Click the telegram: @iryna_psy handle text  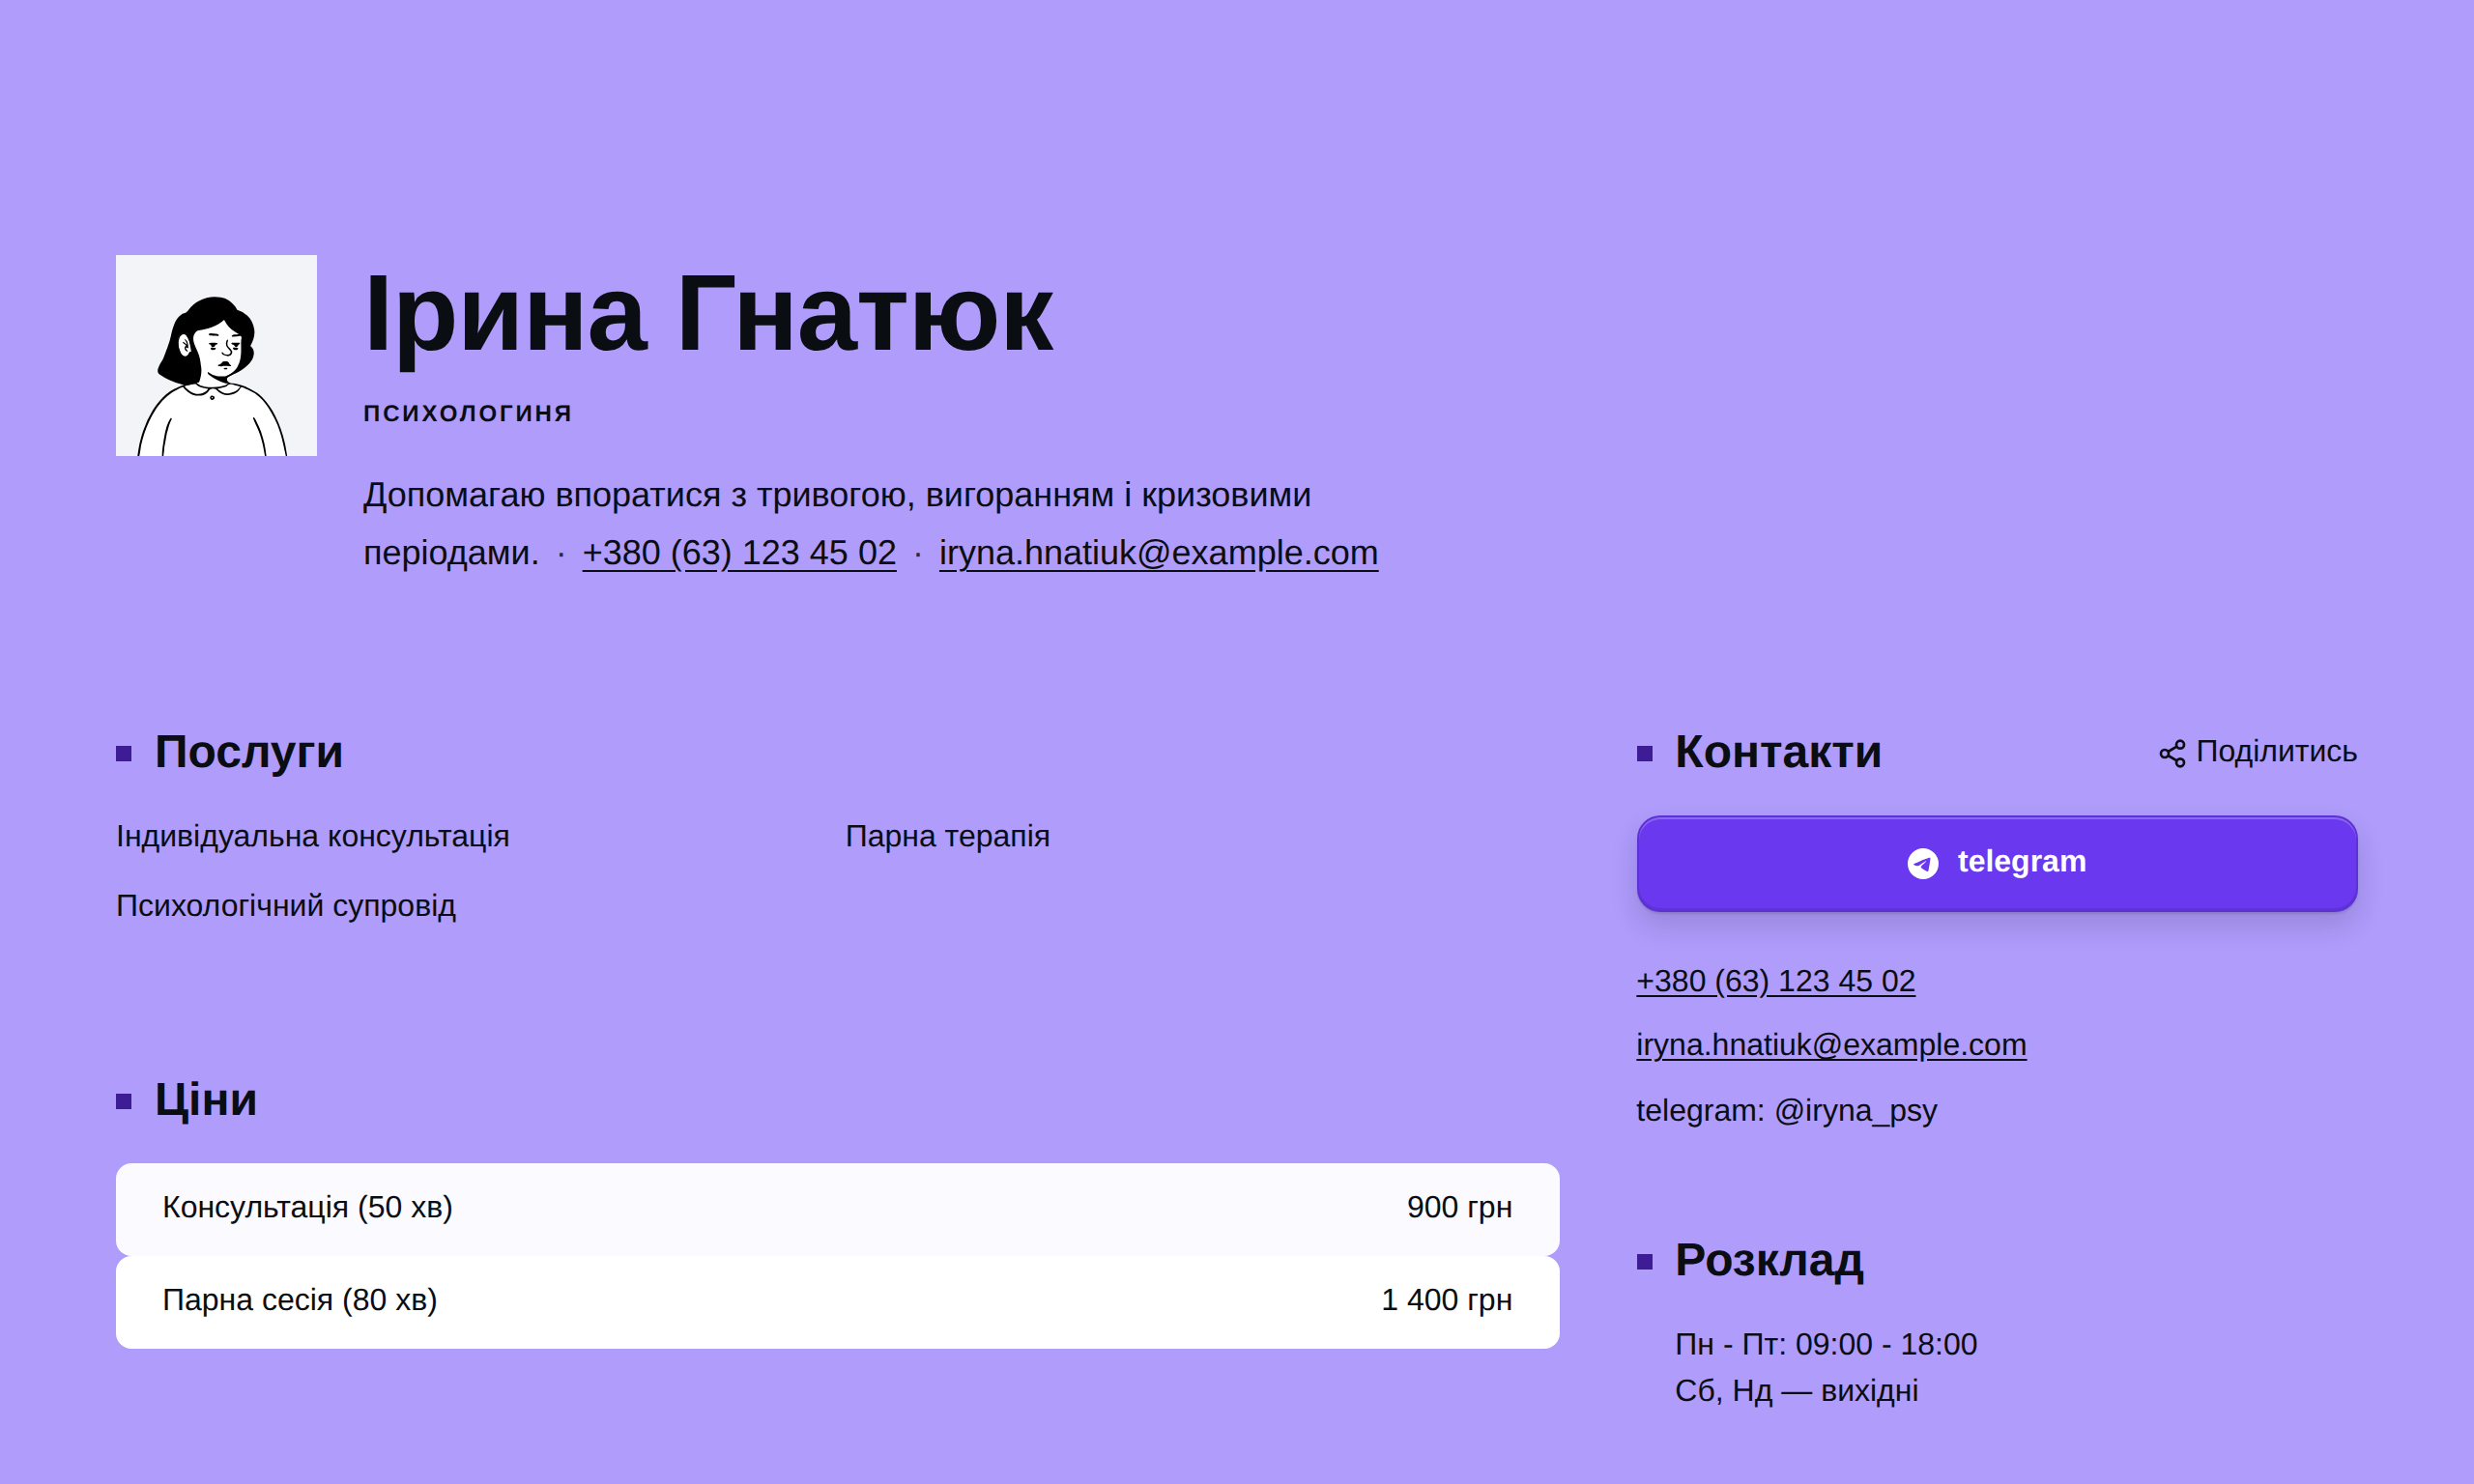click(x=1786, y=1111)
